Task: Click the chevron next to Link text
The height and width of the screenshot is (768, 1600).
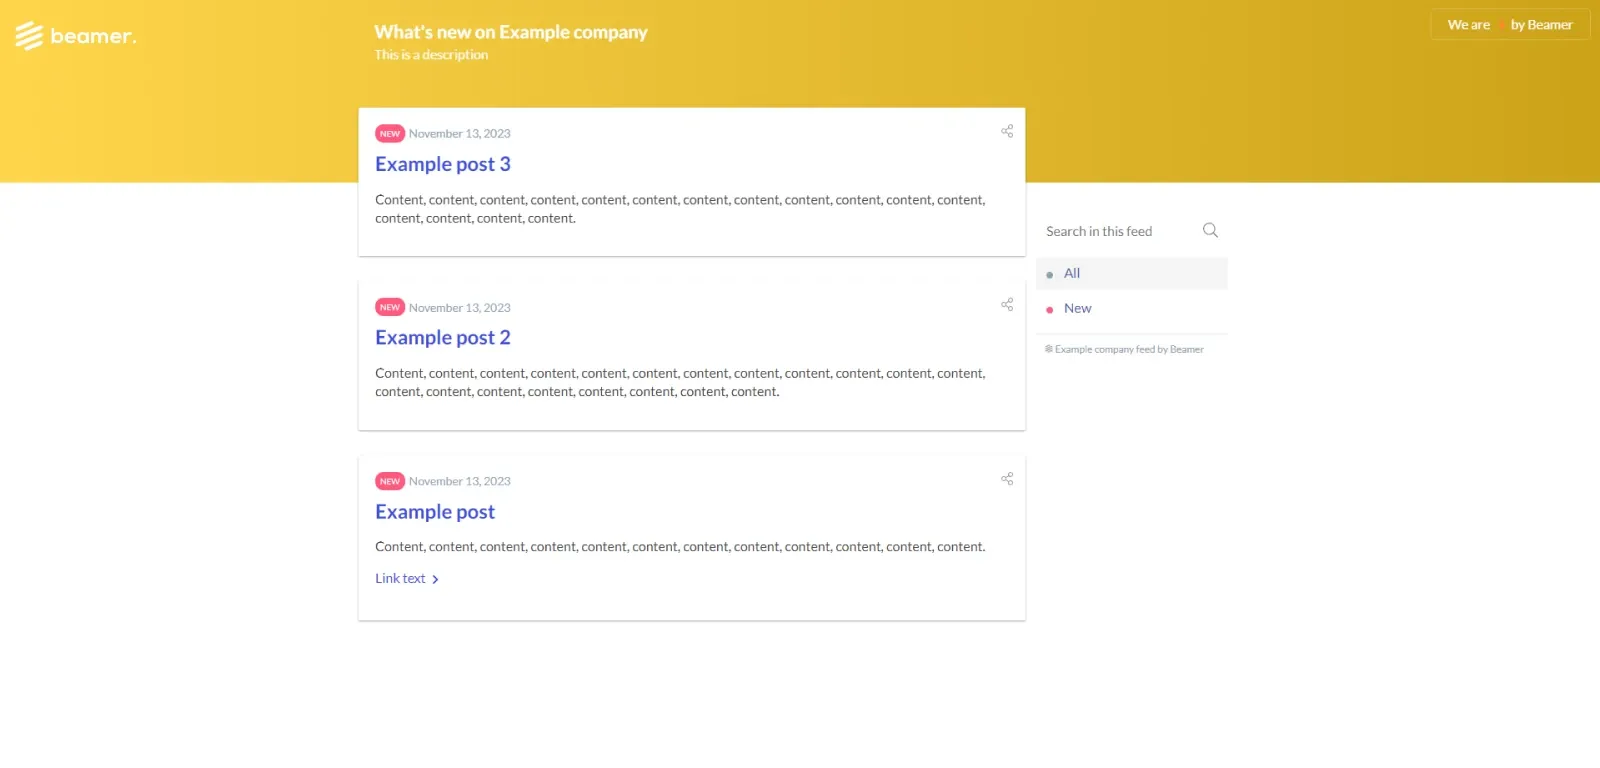Action: coord(435,579)
